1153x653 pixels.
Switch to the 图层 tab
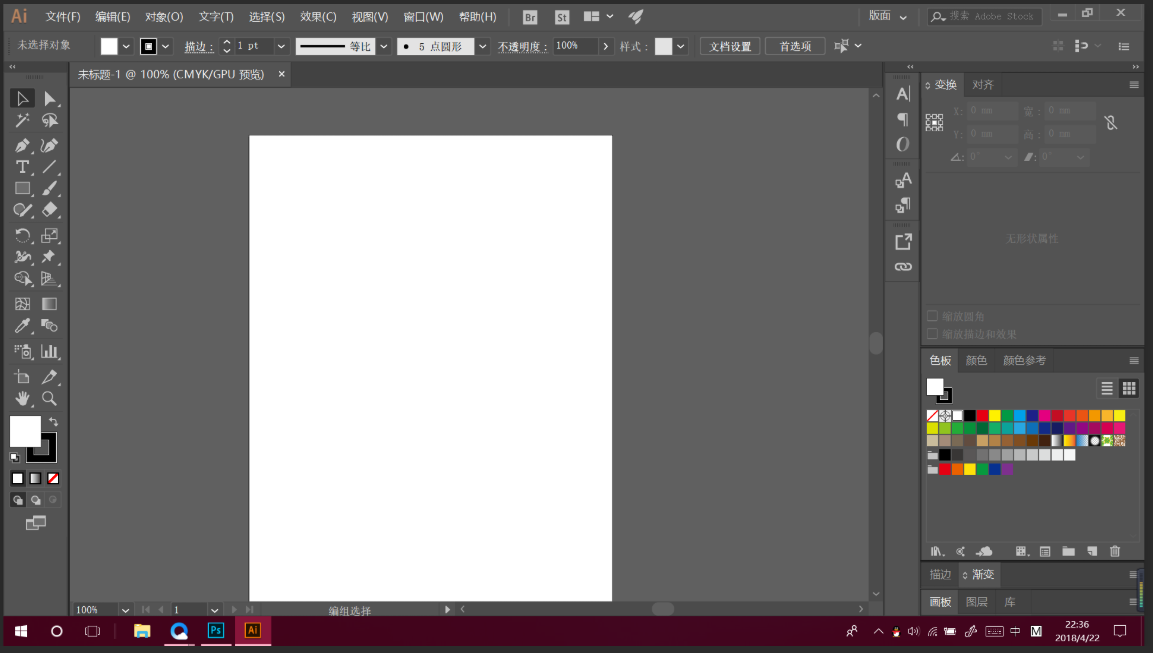975,601
